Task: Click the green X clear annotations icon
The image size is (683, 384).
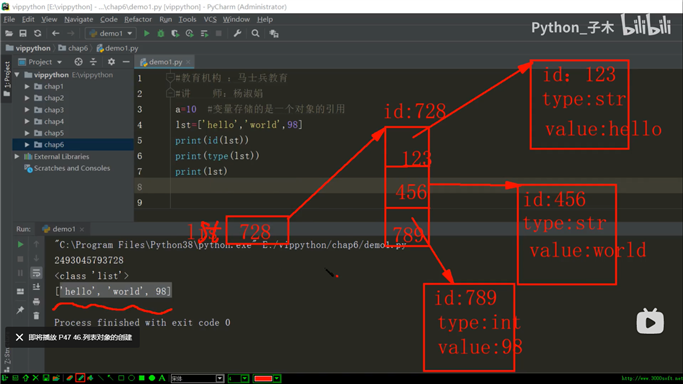Action: [x=35, y=378]
